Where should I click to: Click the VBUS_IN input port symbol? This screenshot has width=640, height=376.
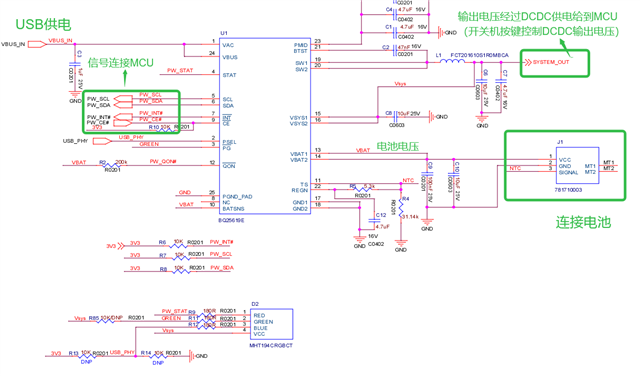pyautogui.click(x=37, y=44)
